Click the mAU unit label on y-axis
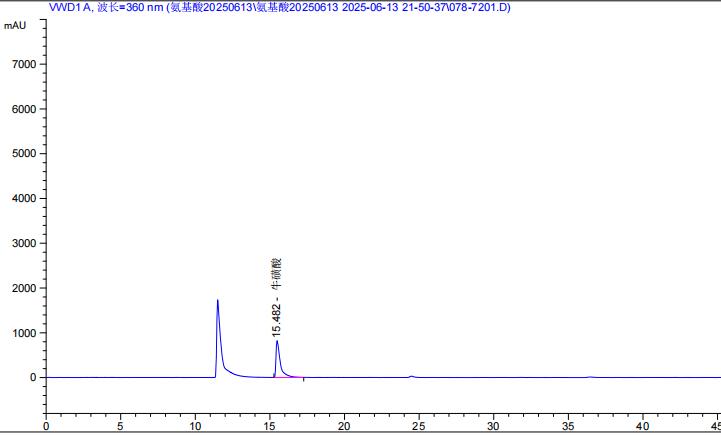 pos(15,24)
